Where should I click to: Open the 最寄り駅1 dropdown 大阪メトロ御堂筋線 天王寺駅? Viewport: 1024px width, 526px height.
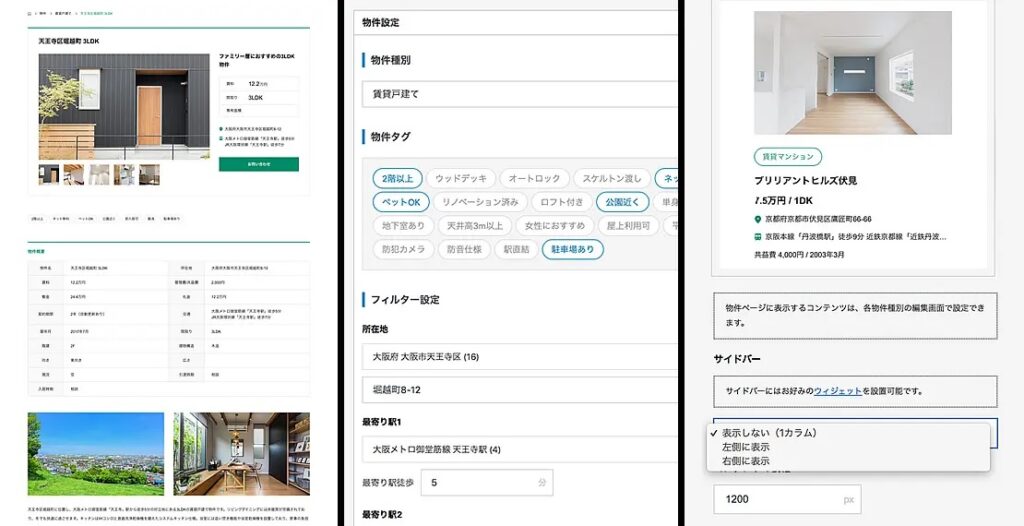pyautogui.click(x=519, y=450)
